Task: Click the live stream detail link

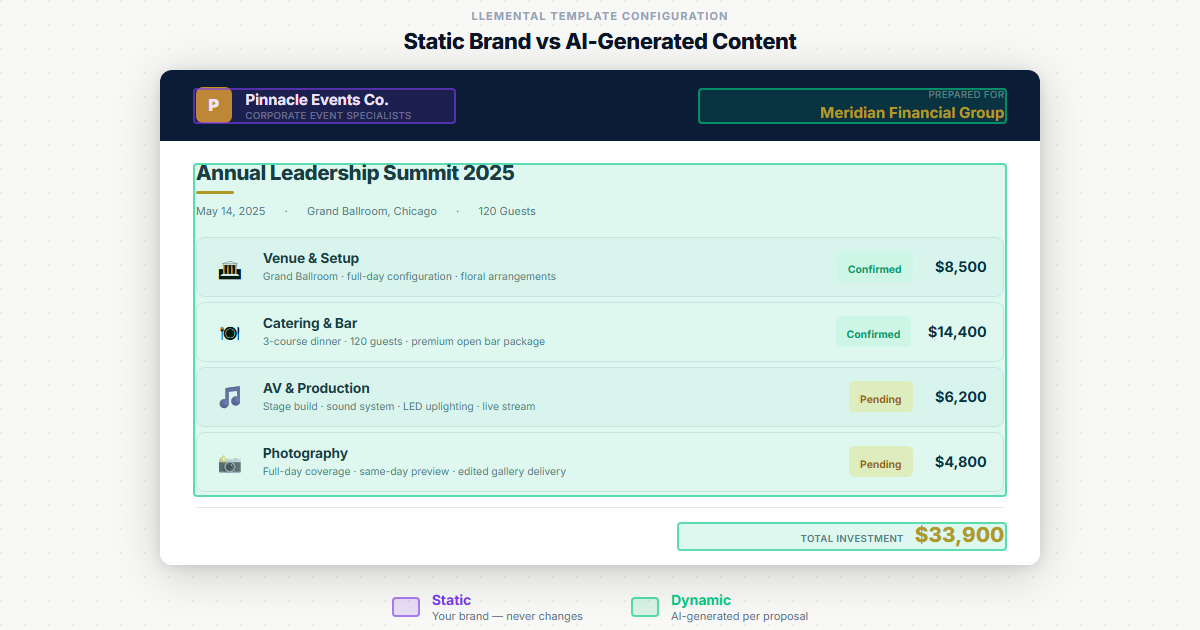Action: pyautogui.click(x=509, y=406)
